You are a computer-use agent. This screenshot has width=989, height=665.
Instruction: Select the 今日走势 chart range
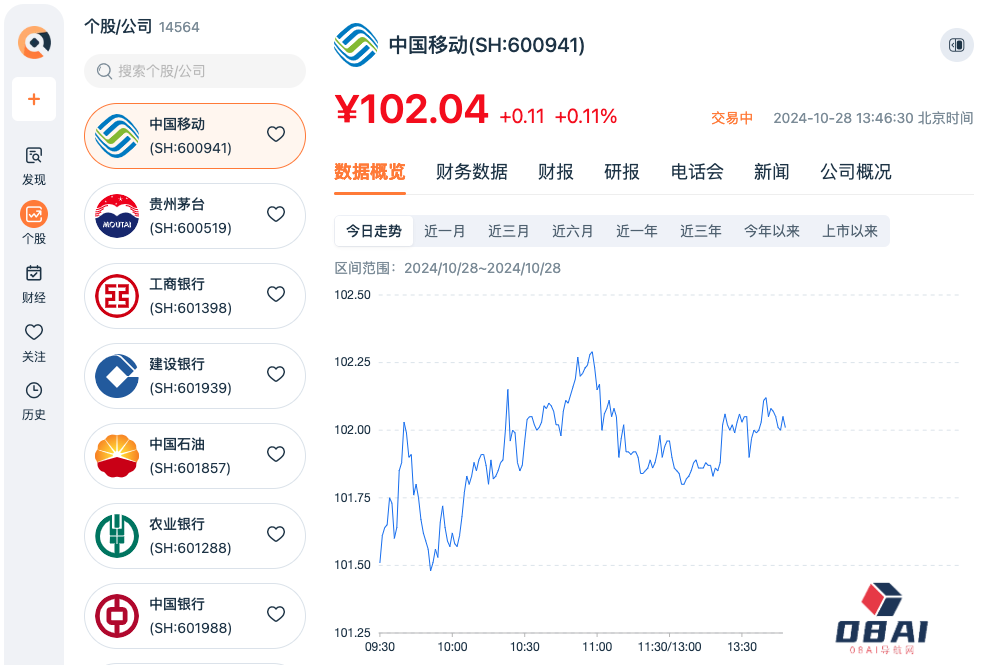click(374, 231)
